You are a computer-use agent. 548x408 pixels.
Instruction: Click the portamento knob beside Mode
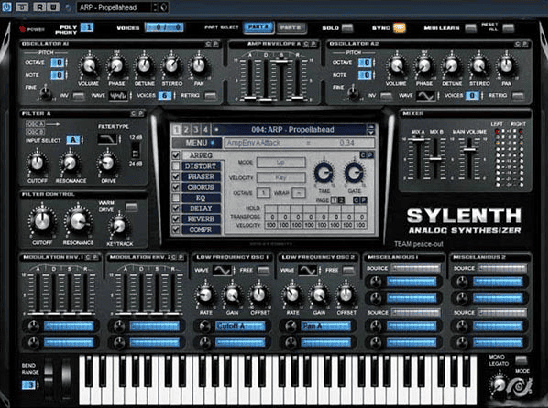(499, 386)
